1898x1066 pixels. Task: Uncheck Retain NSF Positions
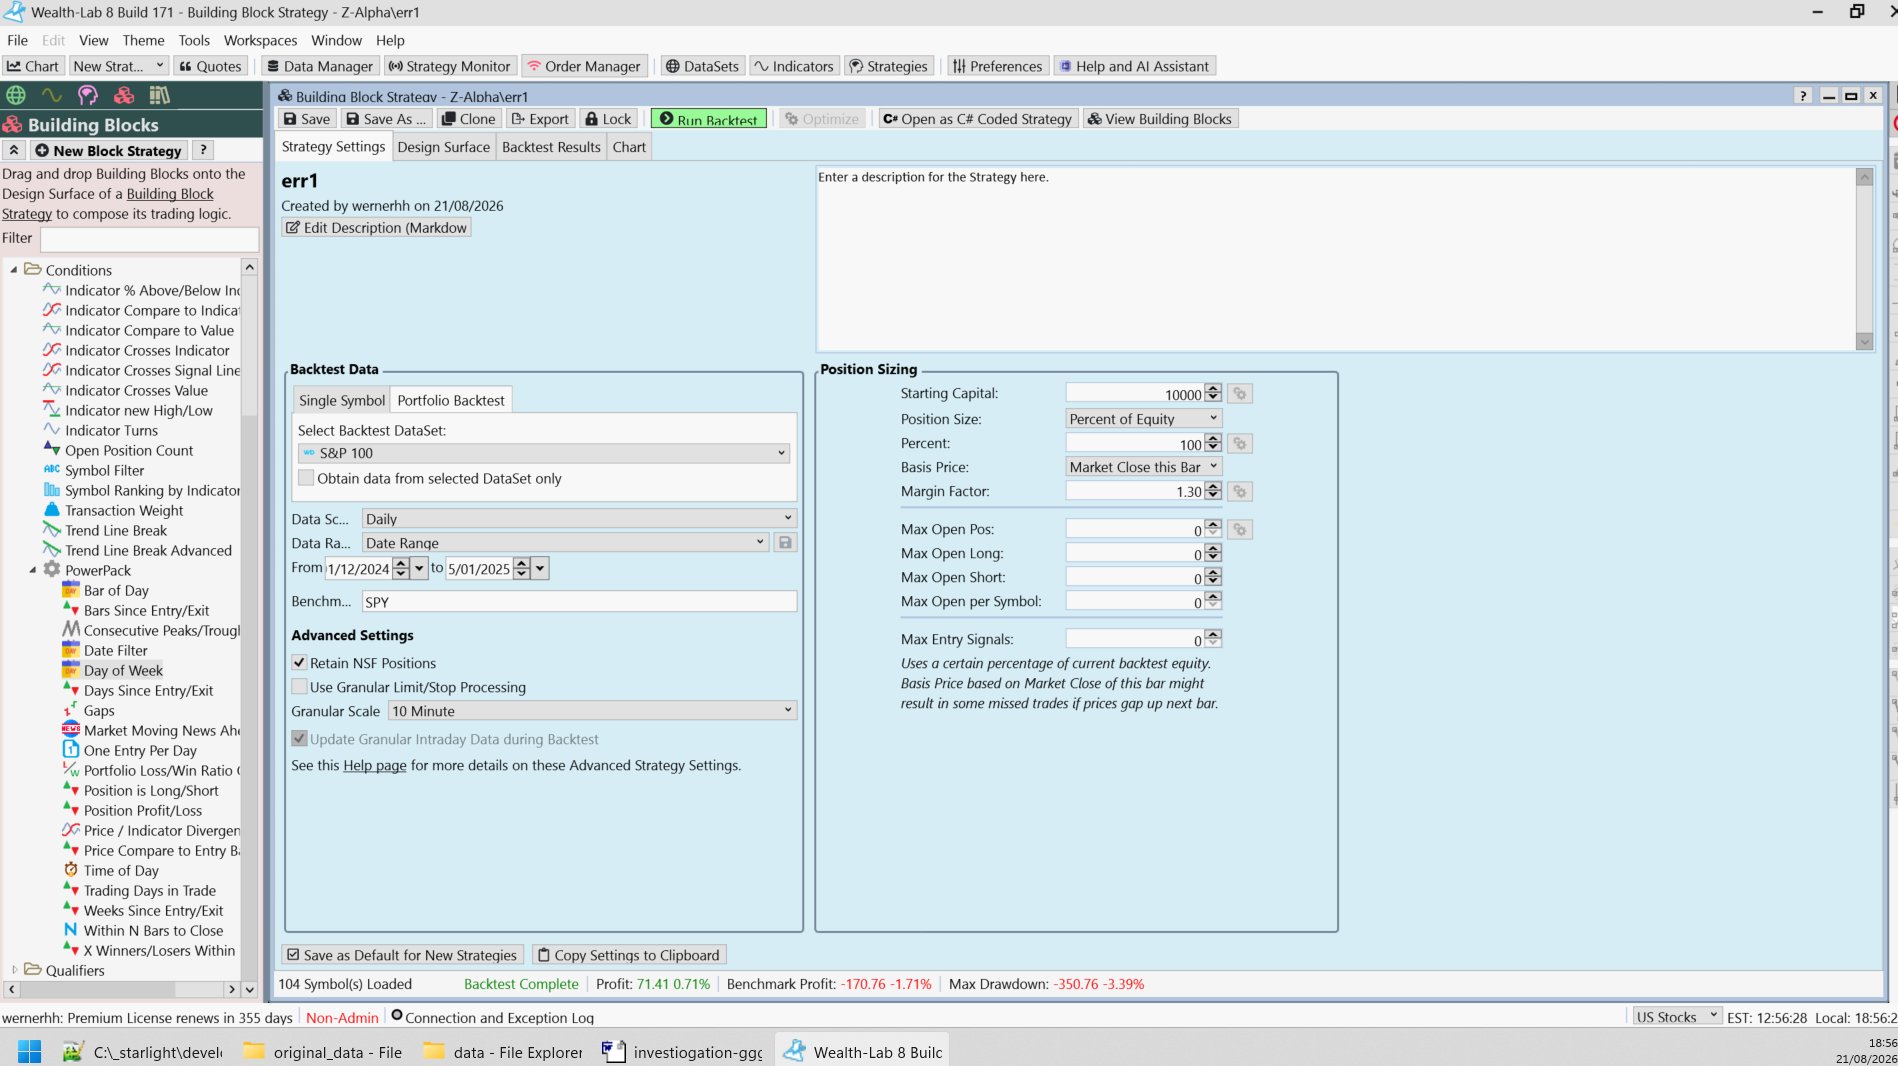299,662
